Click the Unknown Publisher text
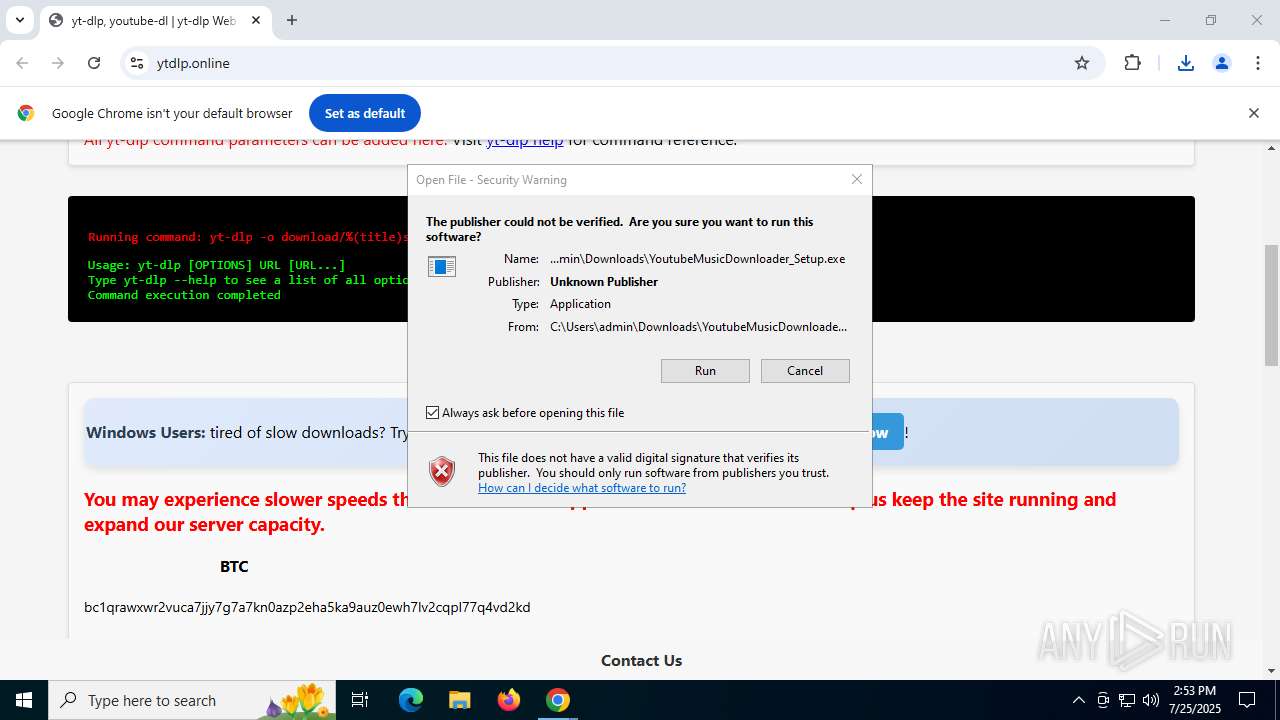Viewport: 1280px width, 720px height. click(604, 282)
